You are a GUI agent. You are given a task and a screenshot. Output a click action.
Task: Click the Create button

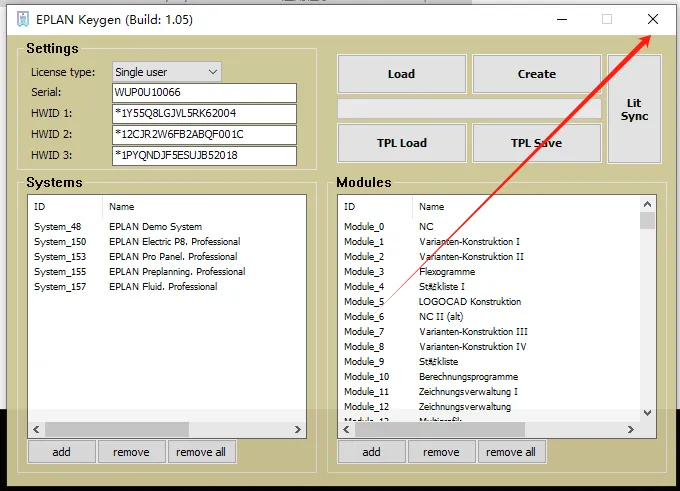(536, 74)
